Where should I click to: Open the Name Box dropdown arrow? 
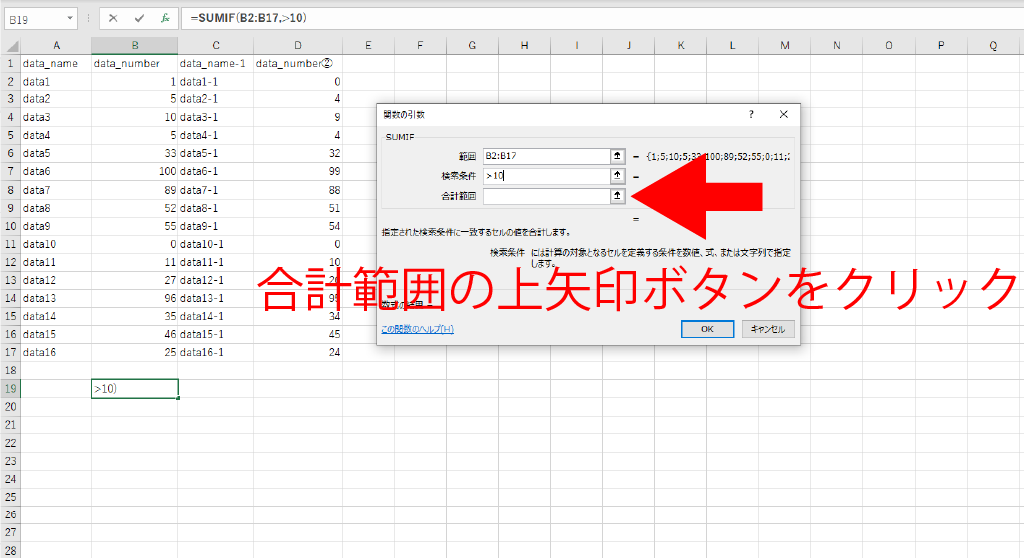tap(69, 18)
